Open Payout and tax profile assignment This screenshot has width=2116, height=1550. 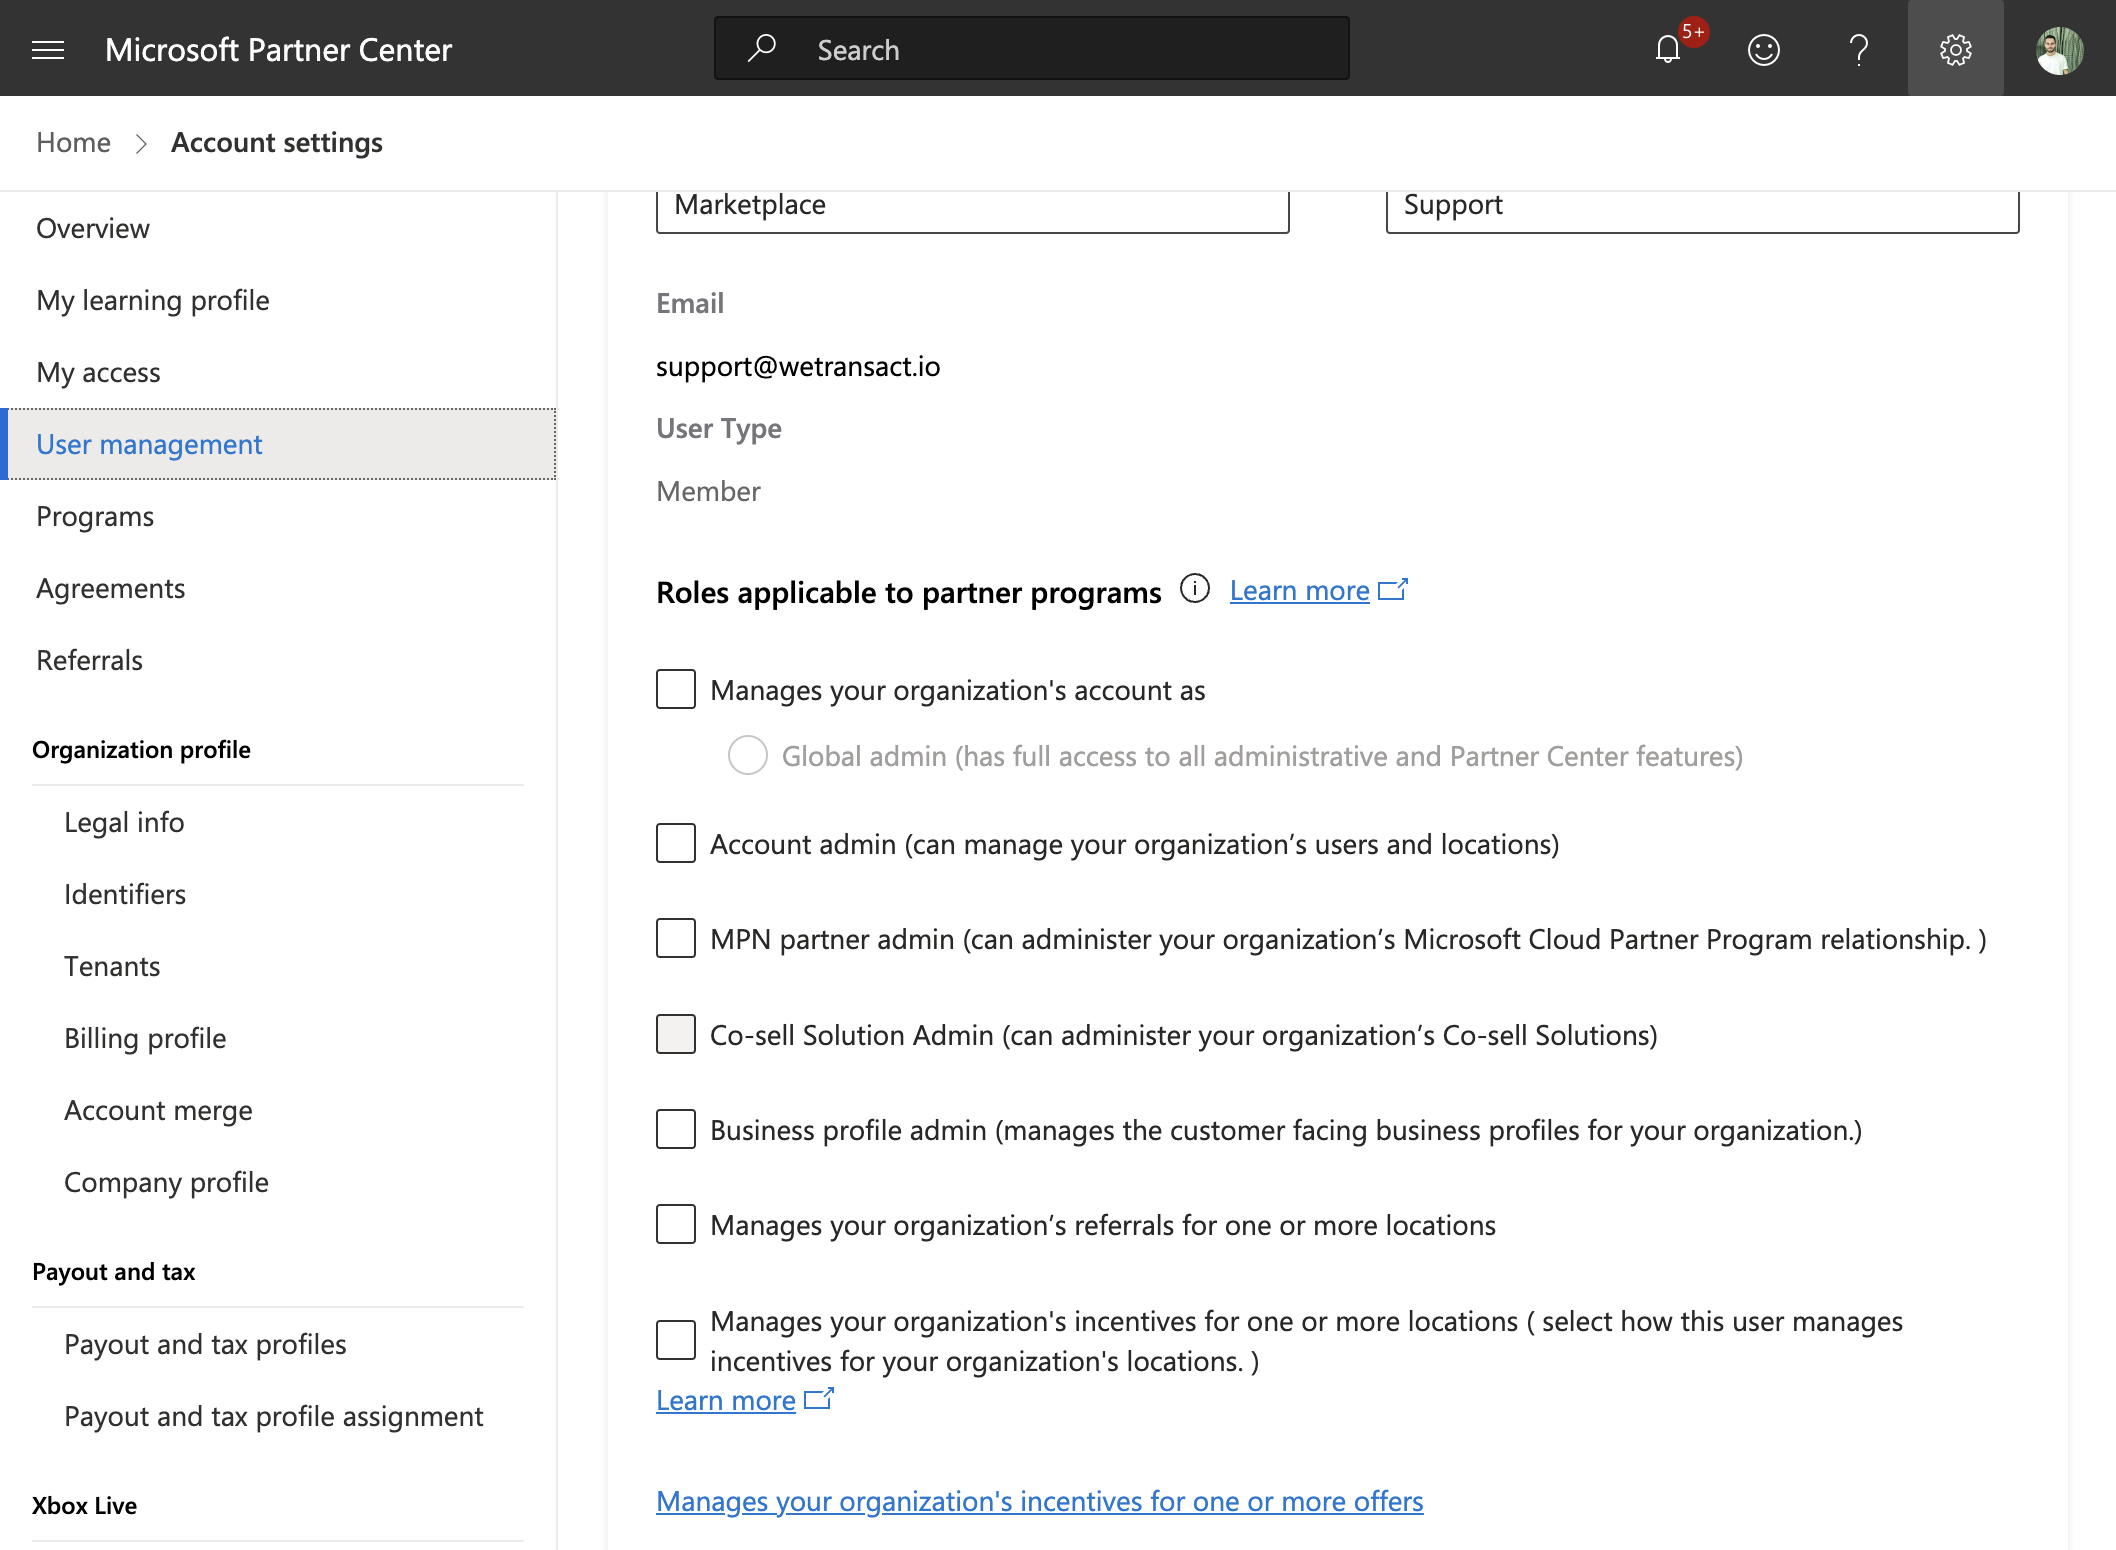(x=278, y=1416)
